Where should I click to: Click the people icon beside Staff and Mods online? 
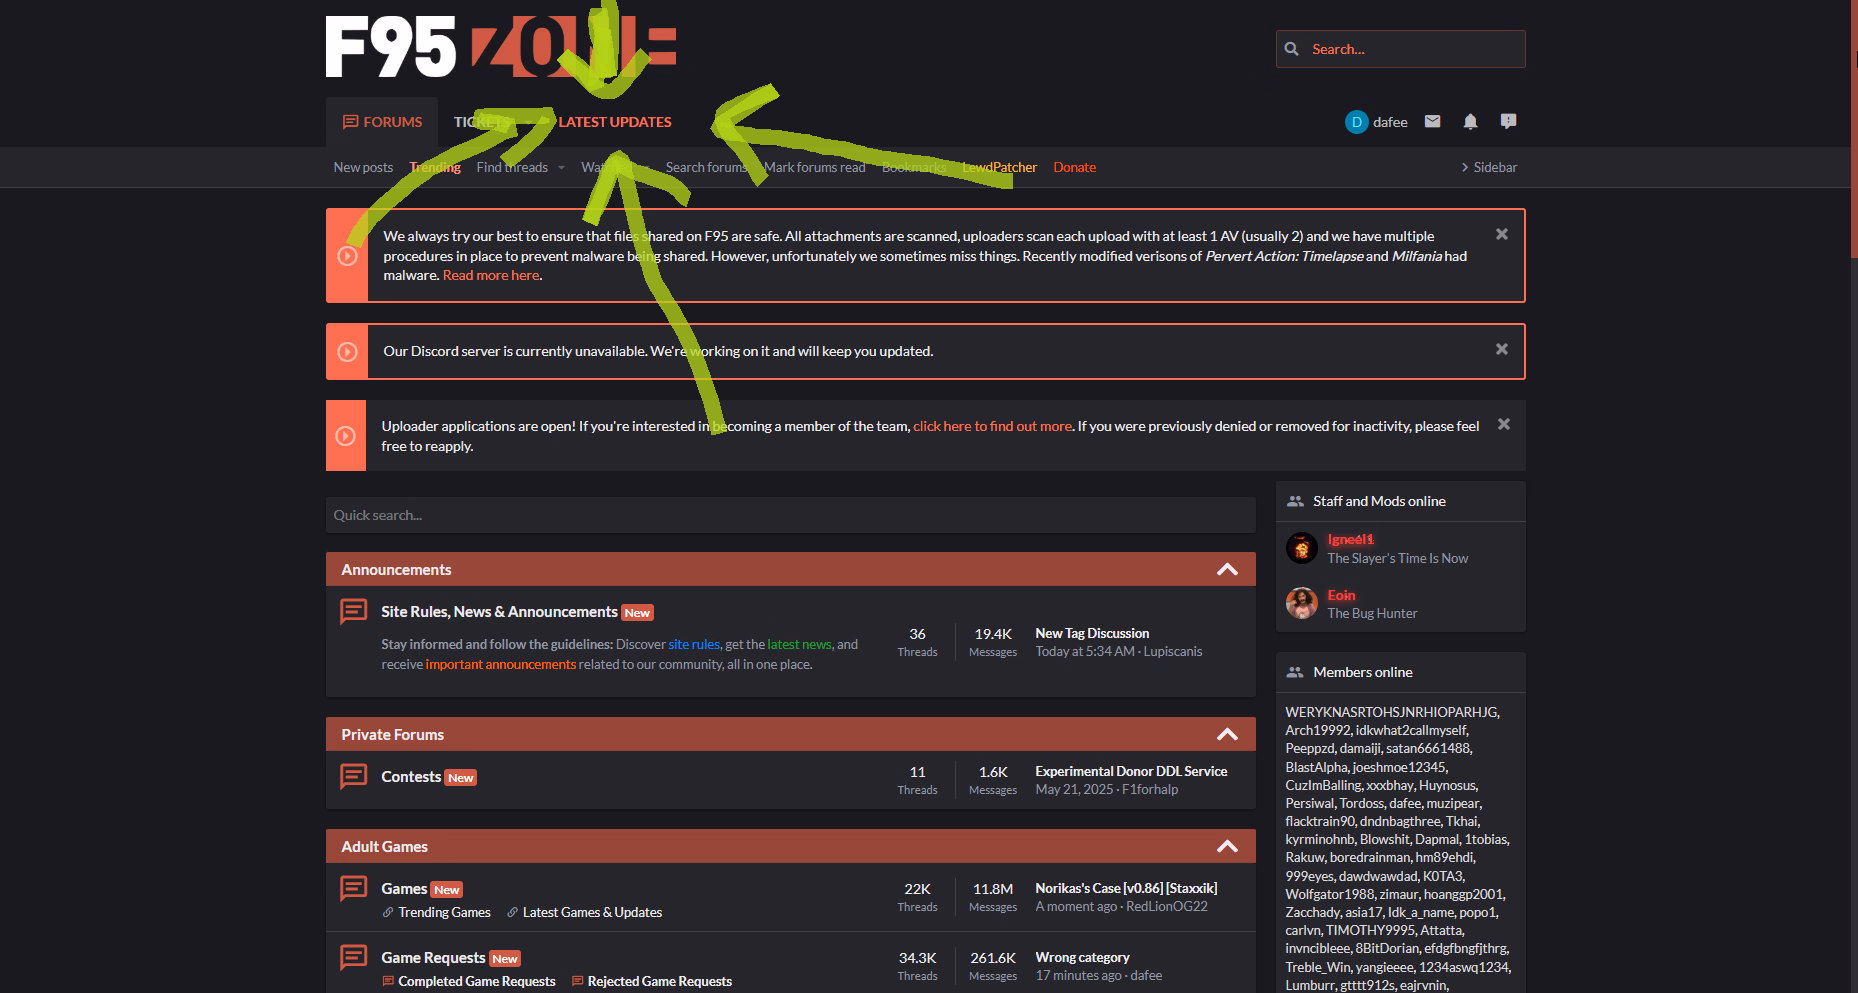coord(1295,501)
